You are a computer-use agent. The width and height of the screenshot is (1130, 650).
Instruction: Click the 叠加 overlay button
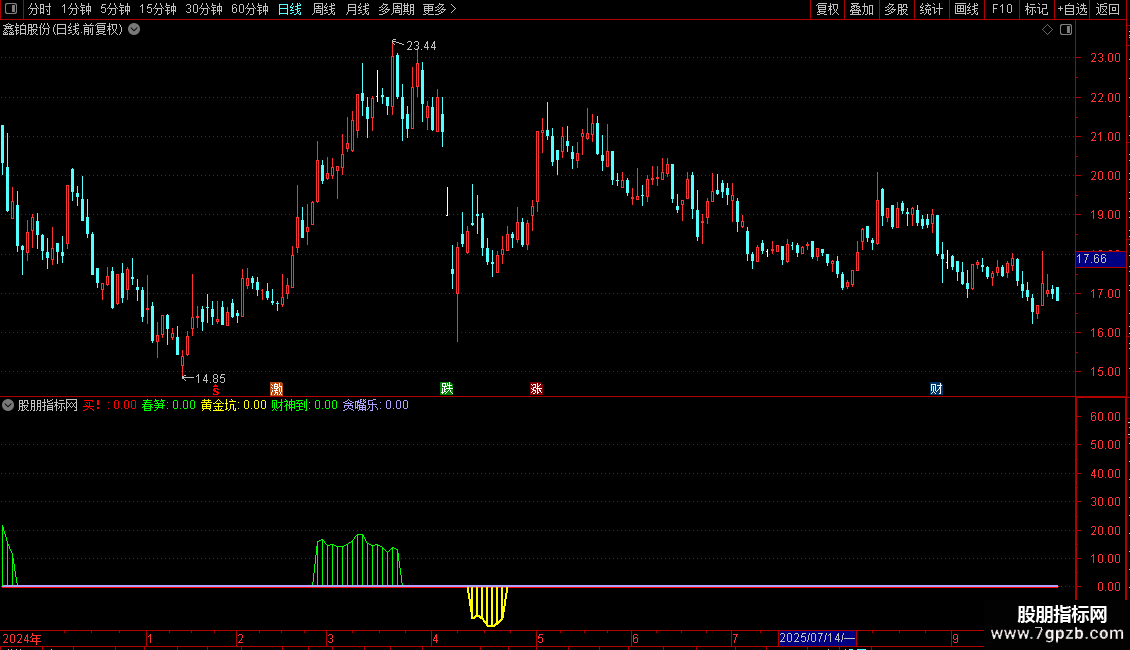tap(862, 9)
